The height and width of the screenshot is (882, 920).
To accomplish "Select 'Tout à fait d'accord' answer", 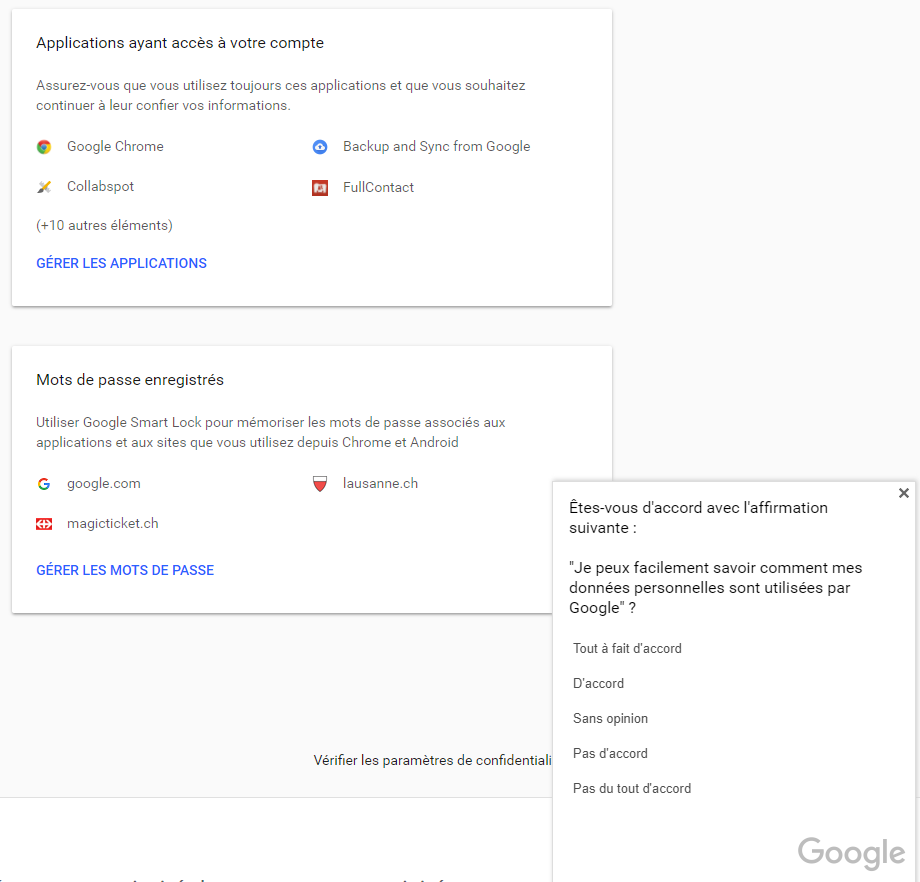I will point(627,649).
